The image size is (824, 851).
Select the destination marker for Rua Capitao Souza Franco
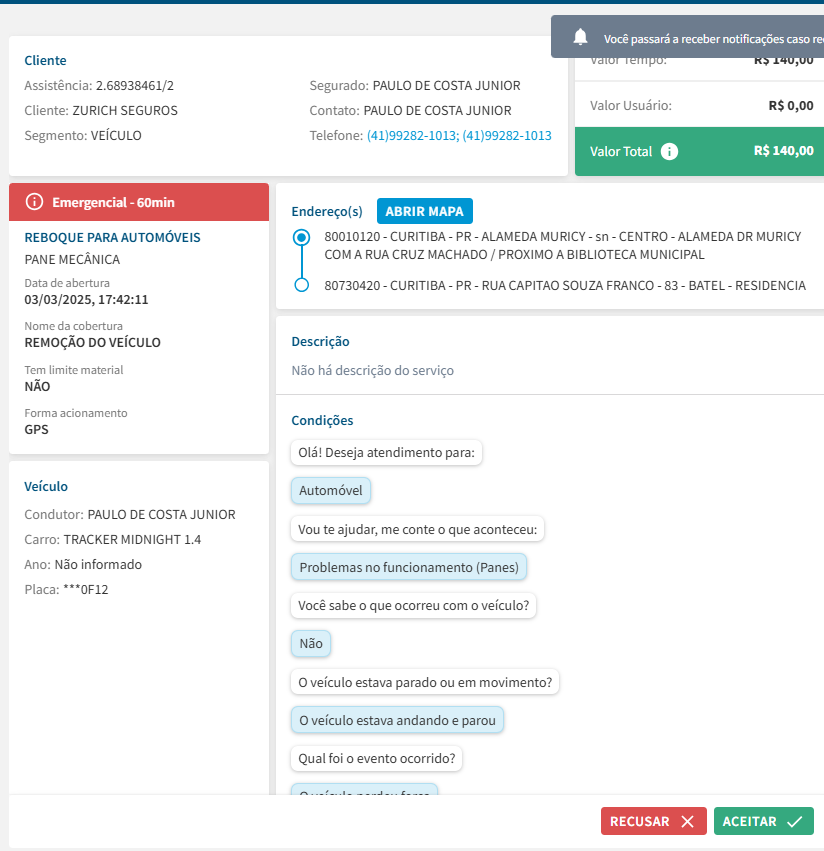click(x=301, y=285)
